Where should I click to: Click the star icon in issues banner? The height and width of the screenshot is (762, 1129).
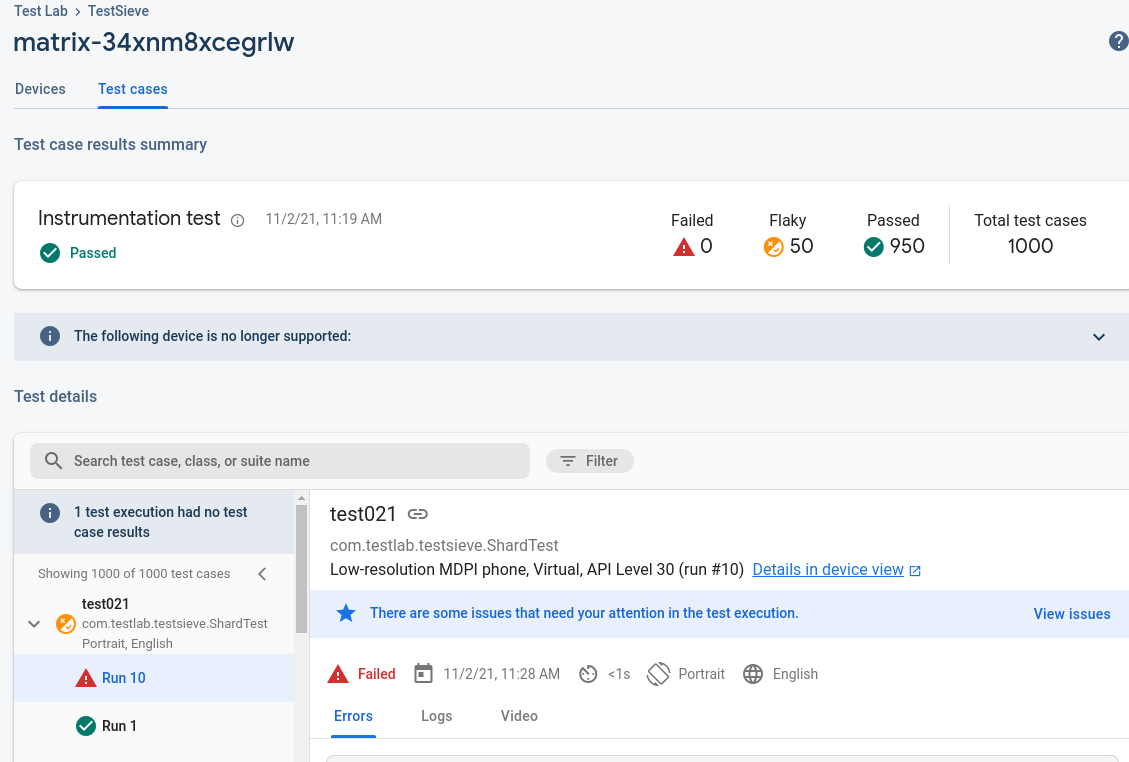click(346, 613)
